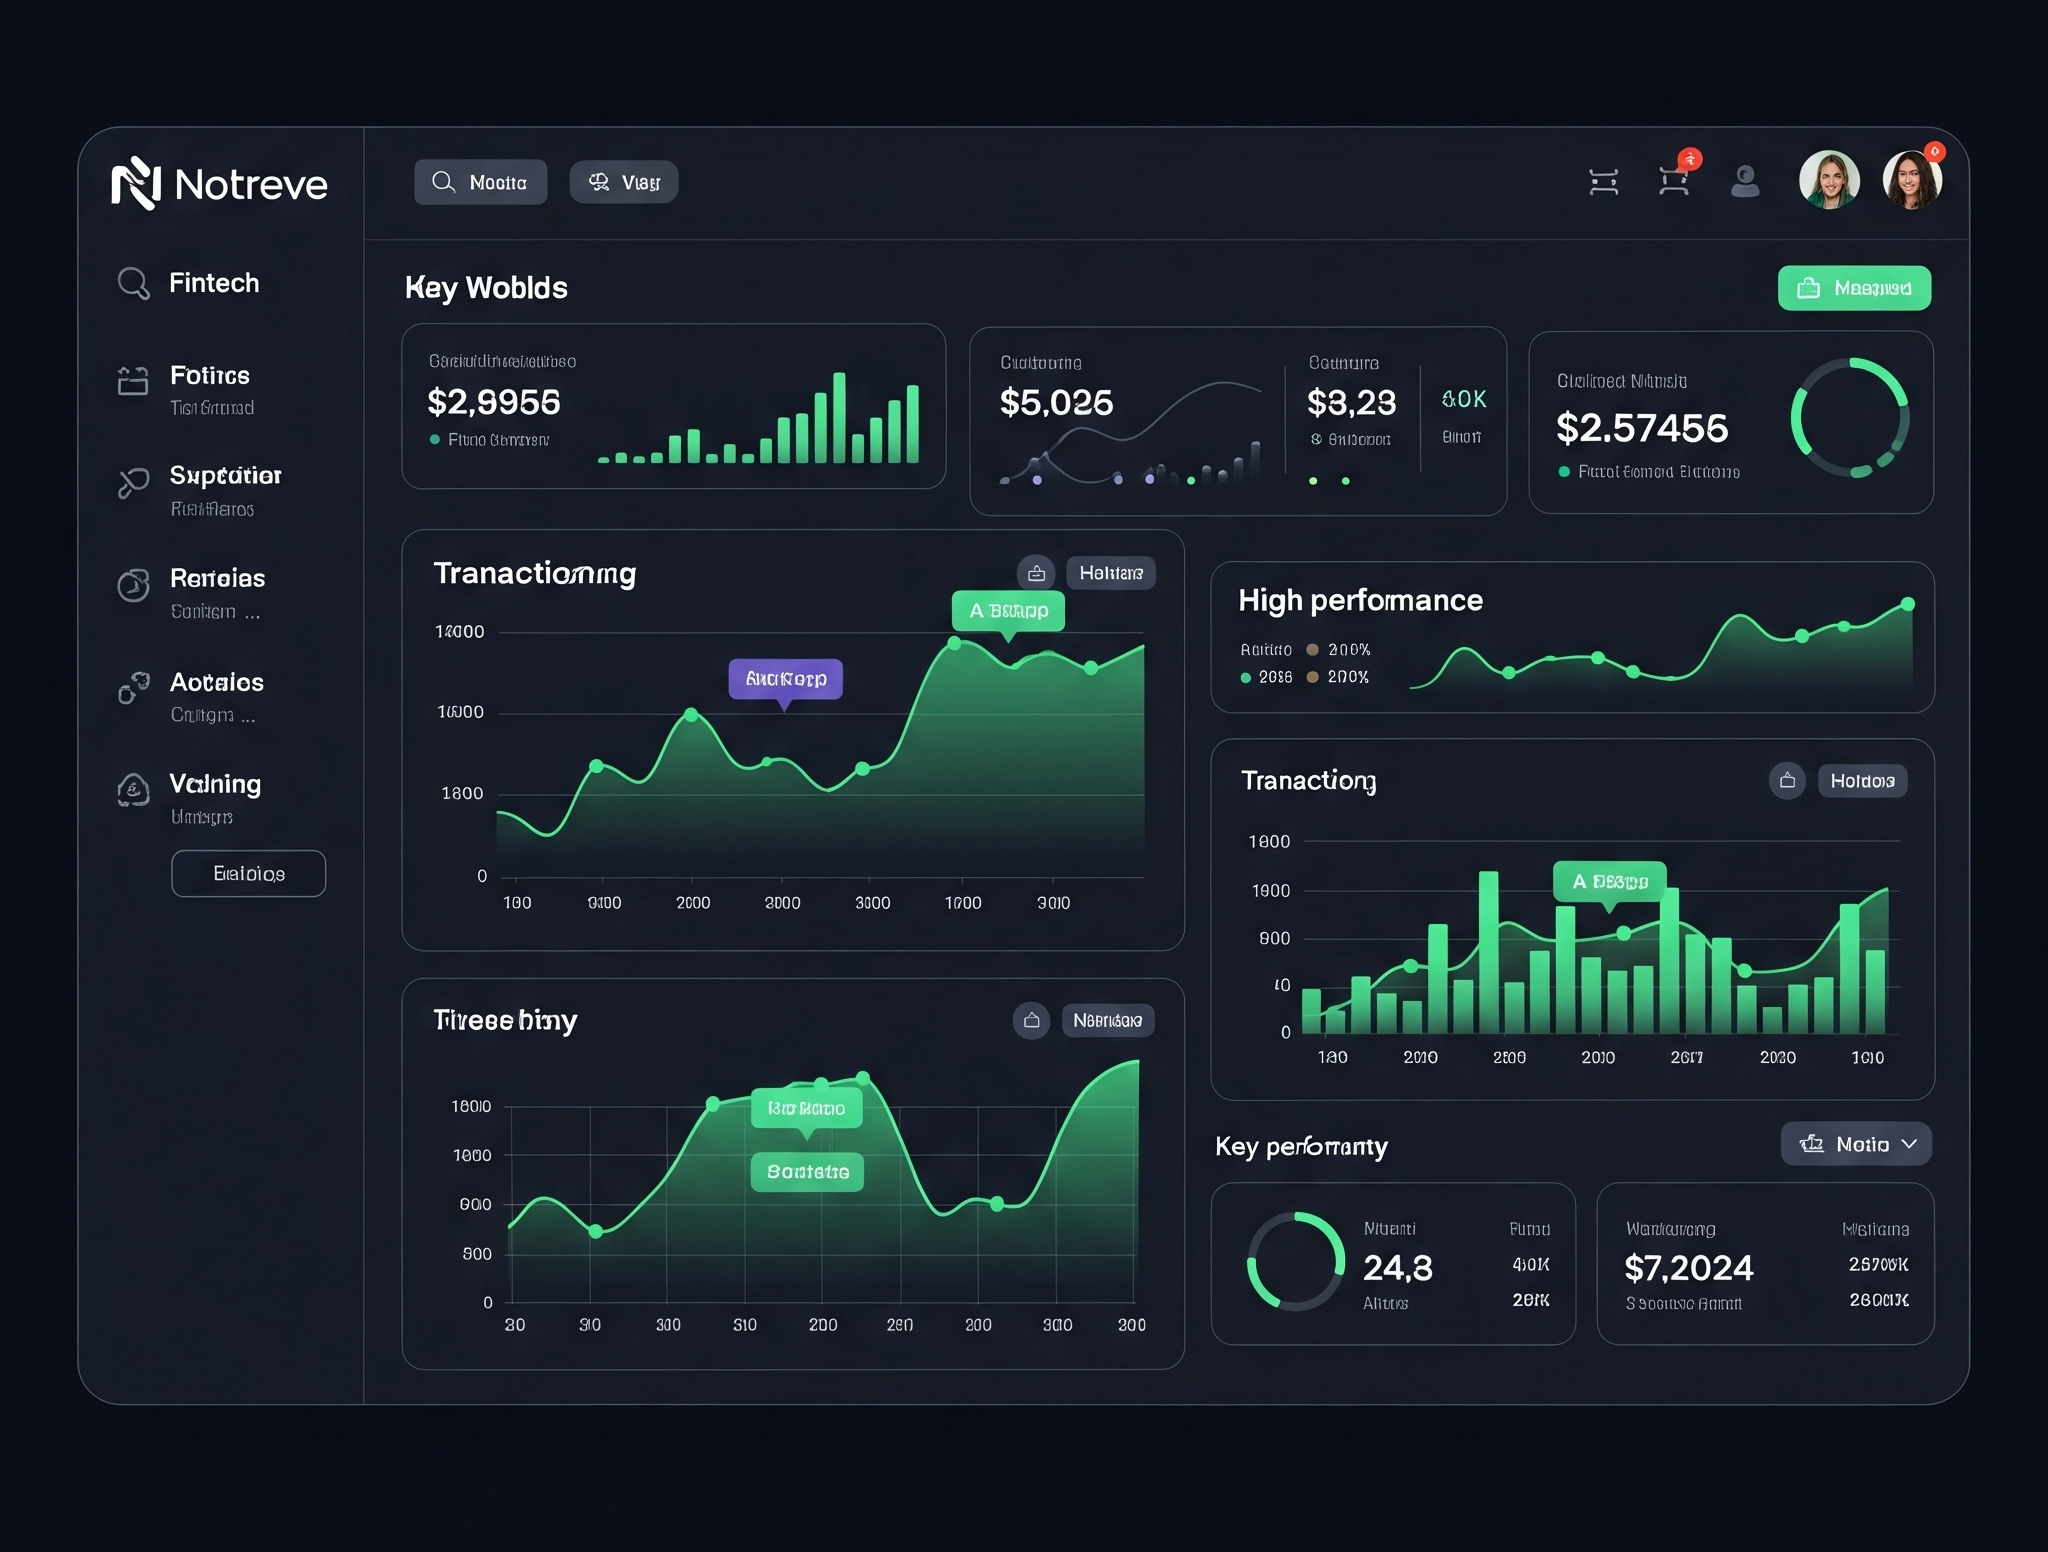
Task: Click the cart icon with red badge
Action: 1675,181
